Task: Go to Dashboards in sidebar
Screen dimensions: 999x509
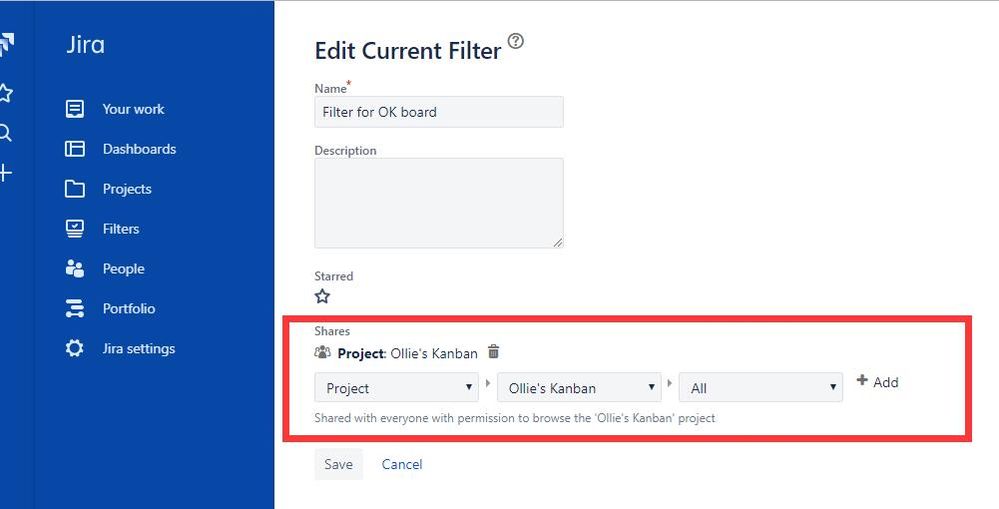Action: pos(140,149)
